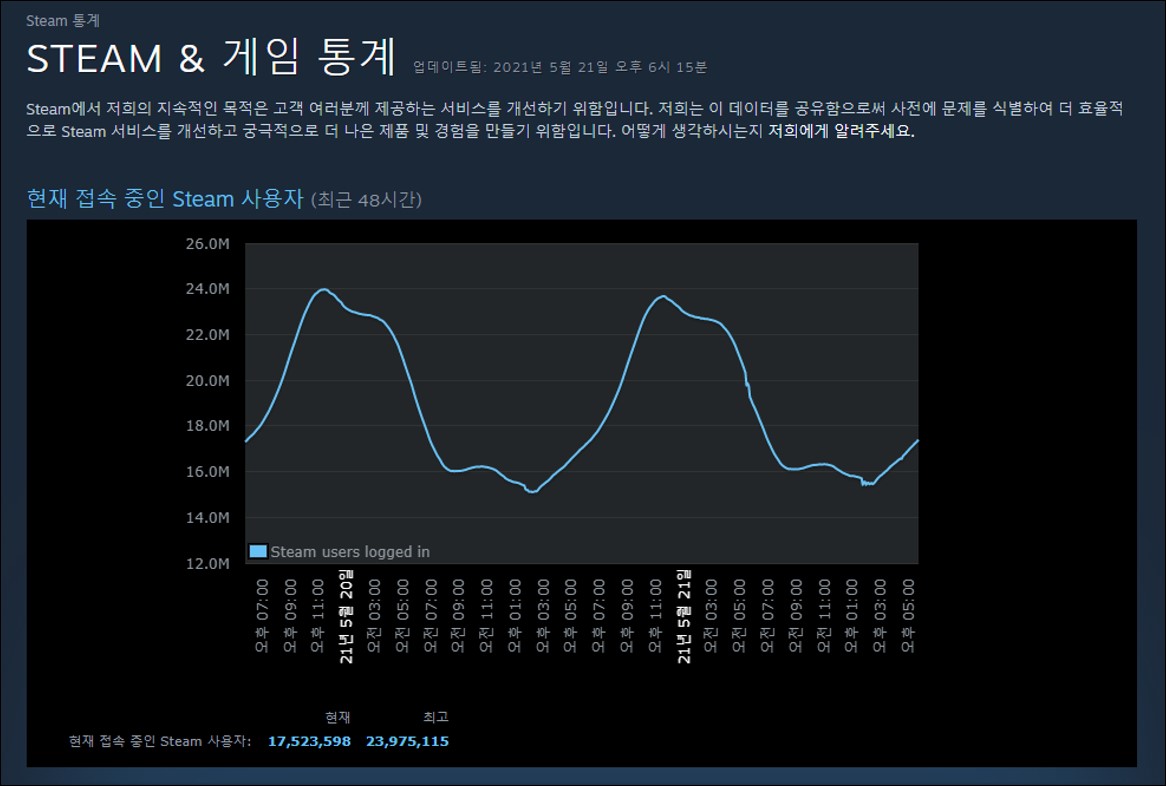Viewport: 1166px width, 786px height.
Task: Click the '21년 5월 20일' date axis label
Action: pyautogui.click(x=346, y=616)
